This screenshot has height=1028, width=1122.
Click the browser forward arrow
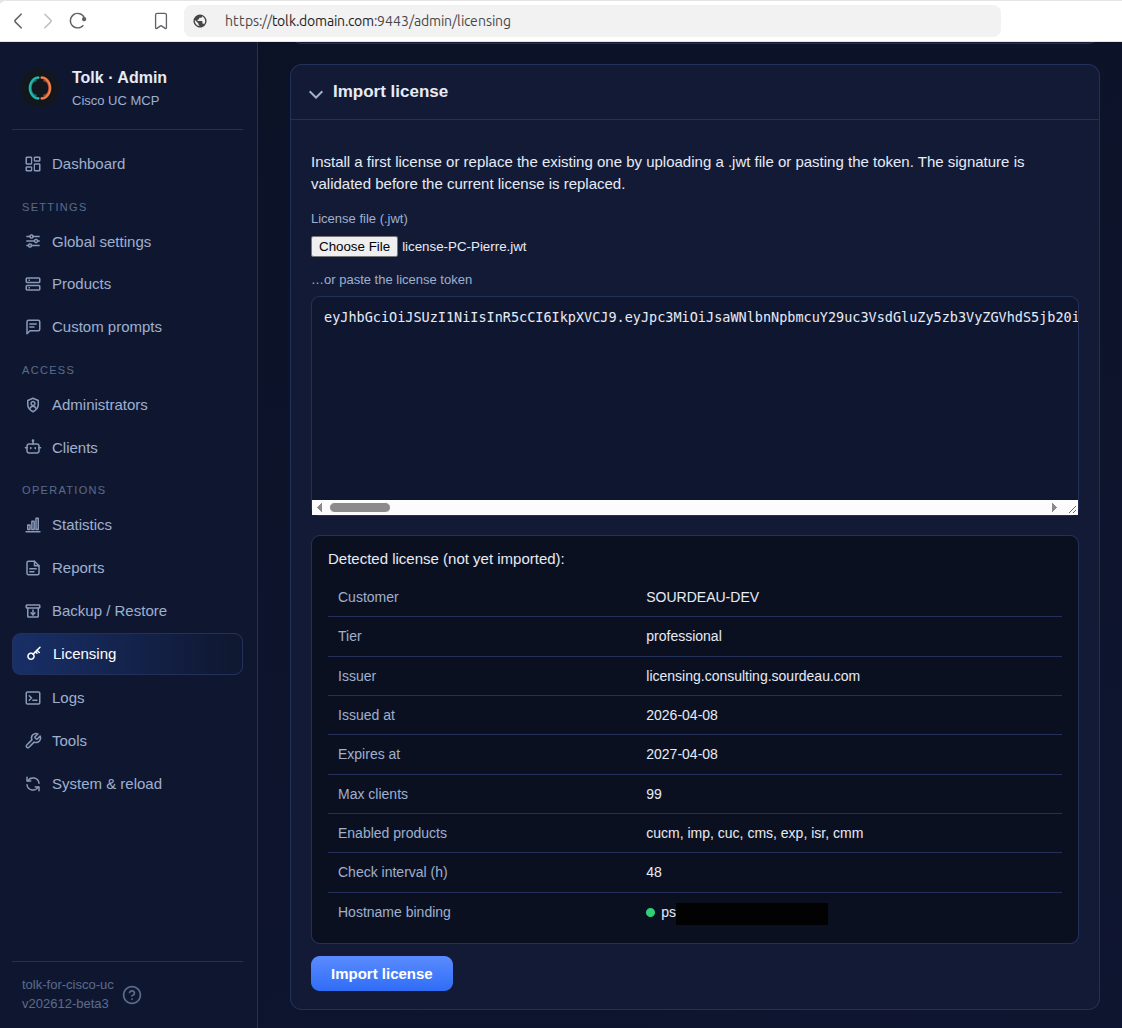point(47,21)
